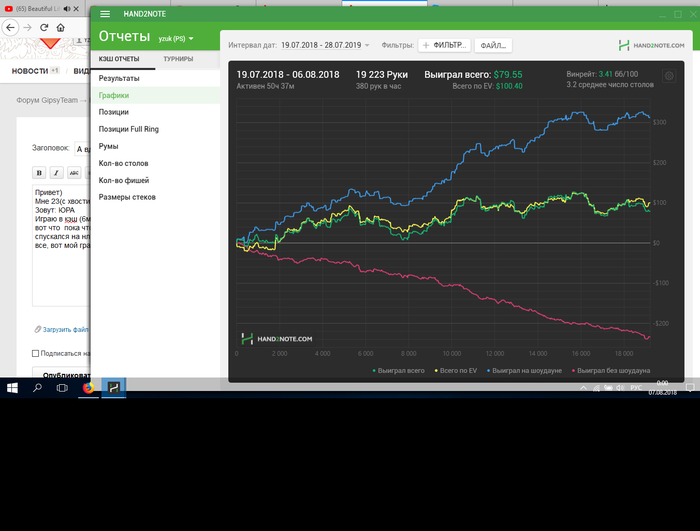Close the YouTube browser tab

click(76, 8)
